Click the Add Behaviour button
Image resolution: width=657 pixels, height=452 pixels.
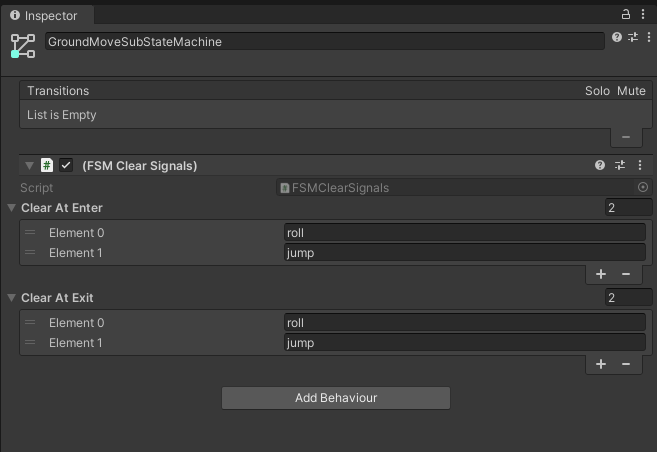[335, 398]
